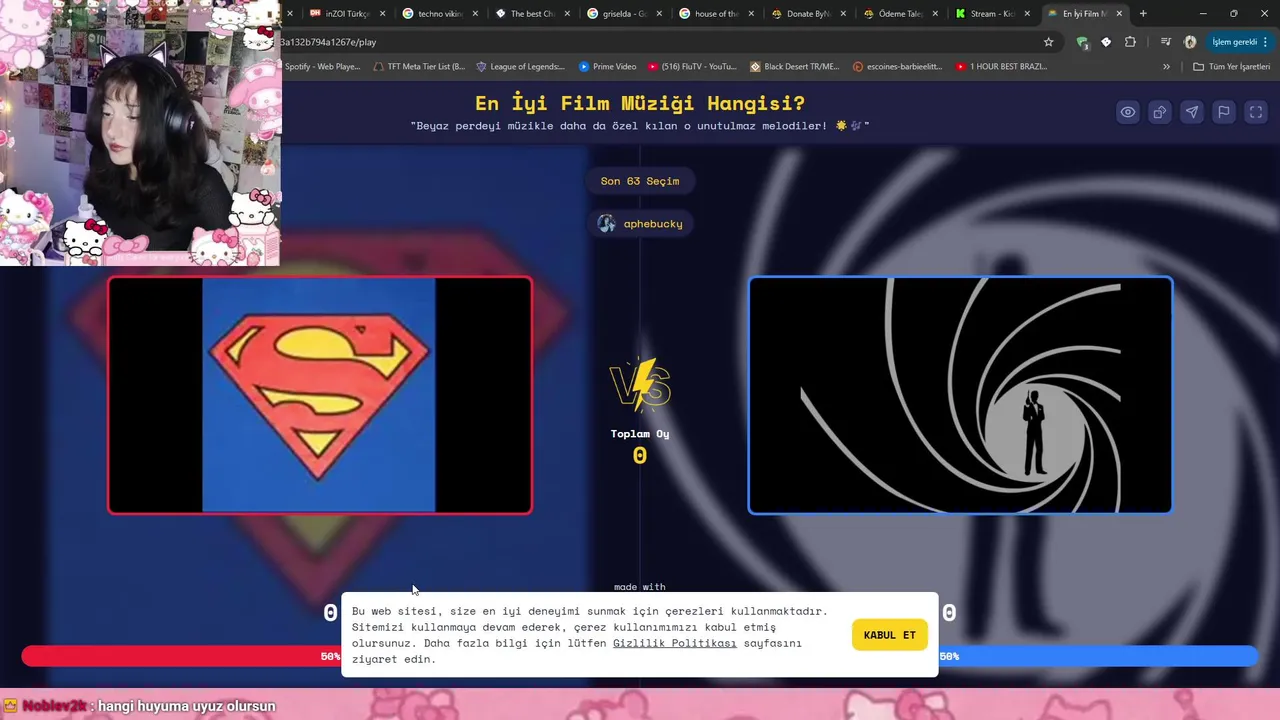Click the flag report icon
1280x720 pixels.
1223,112
